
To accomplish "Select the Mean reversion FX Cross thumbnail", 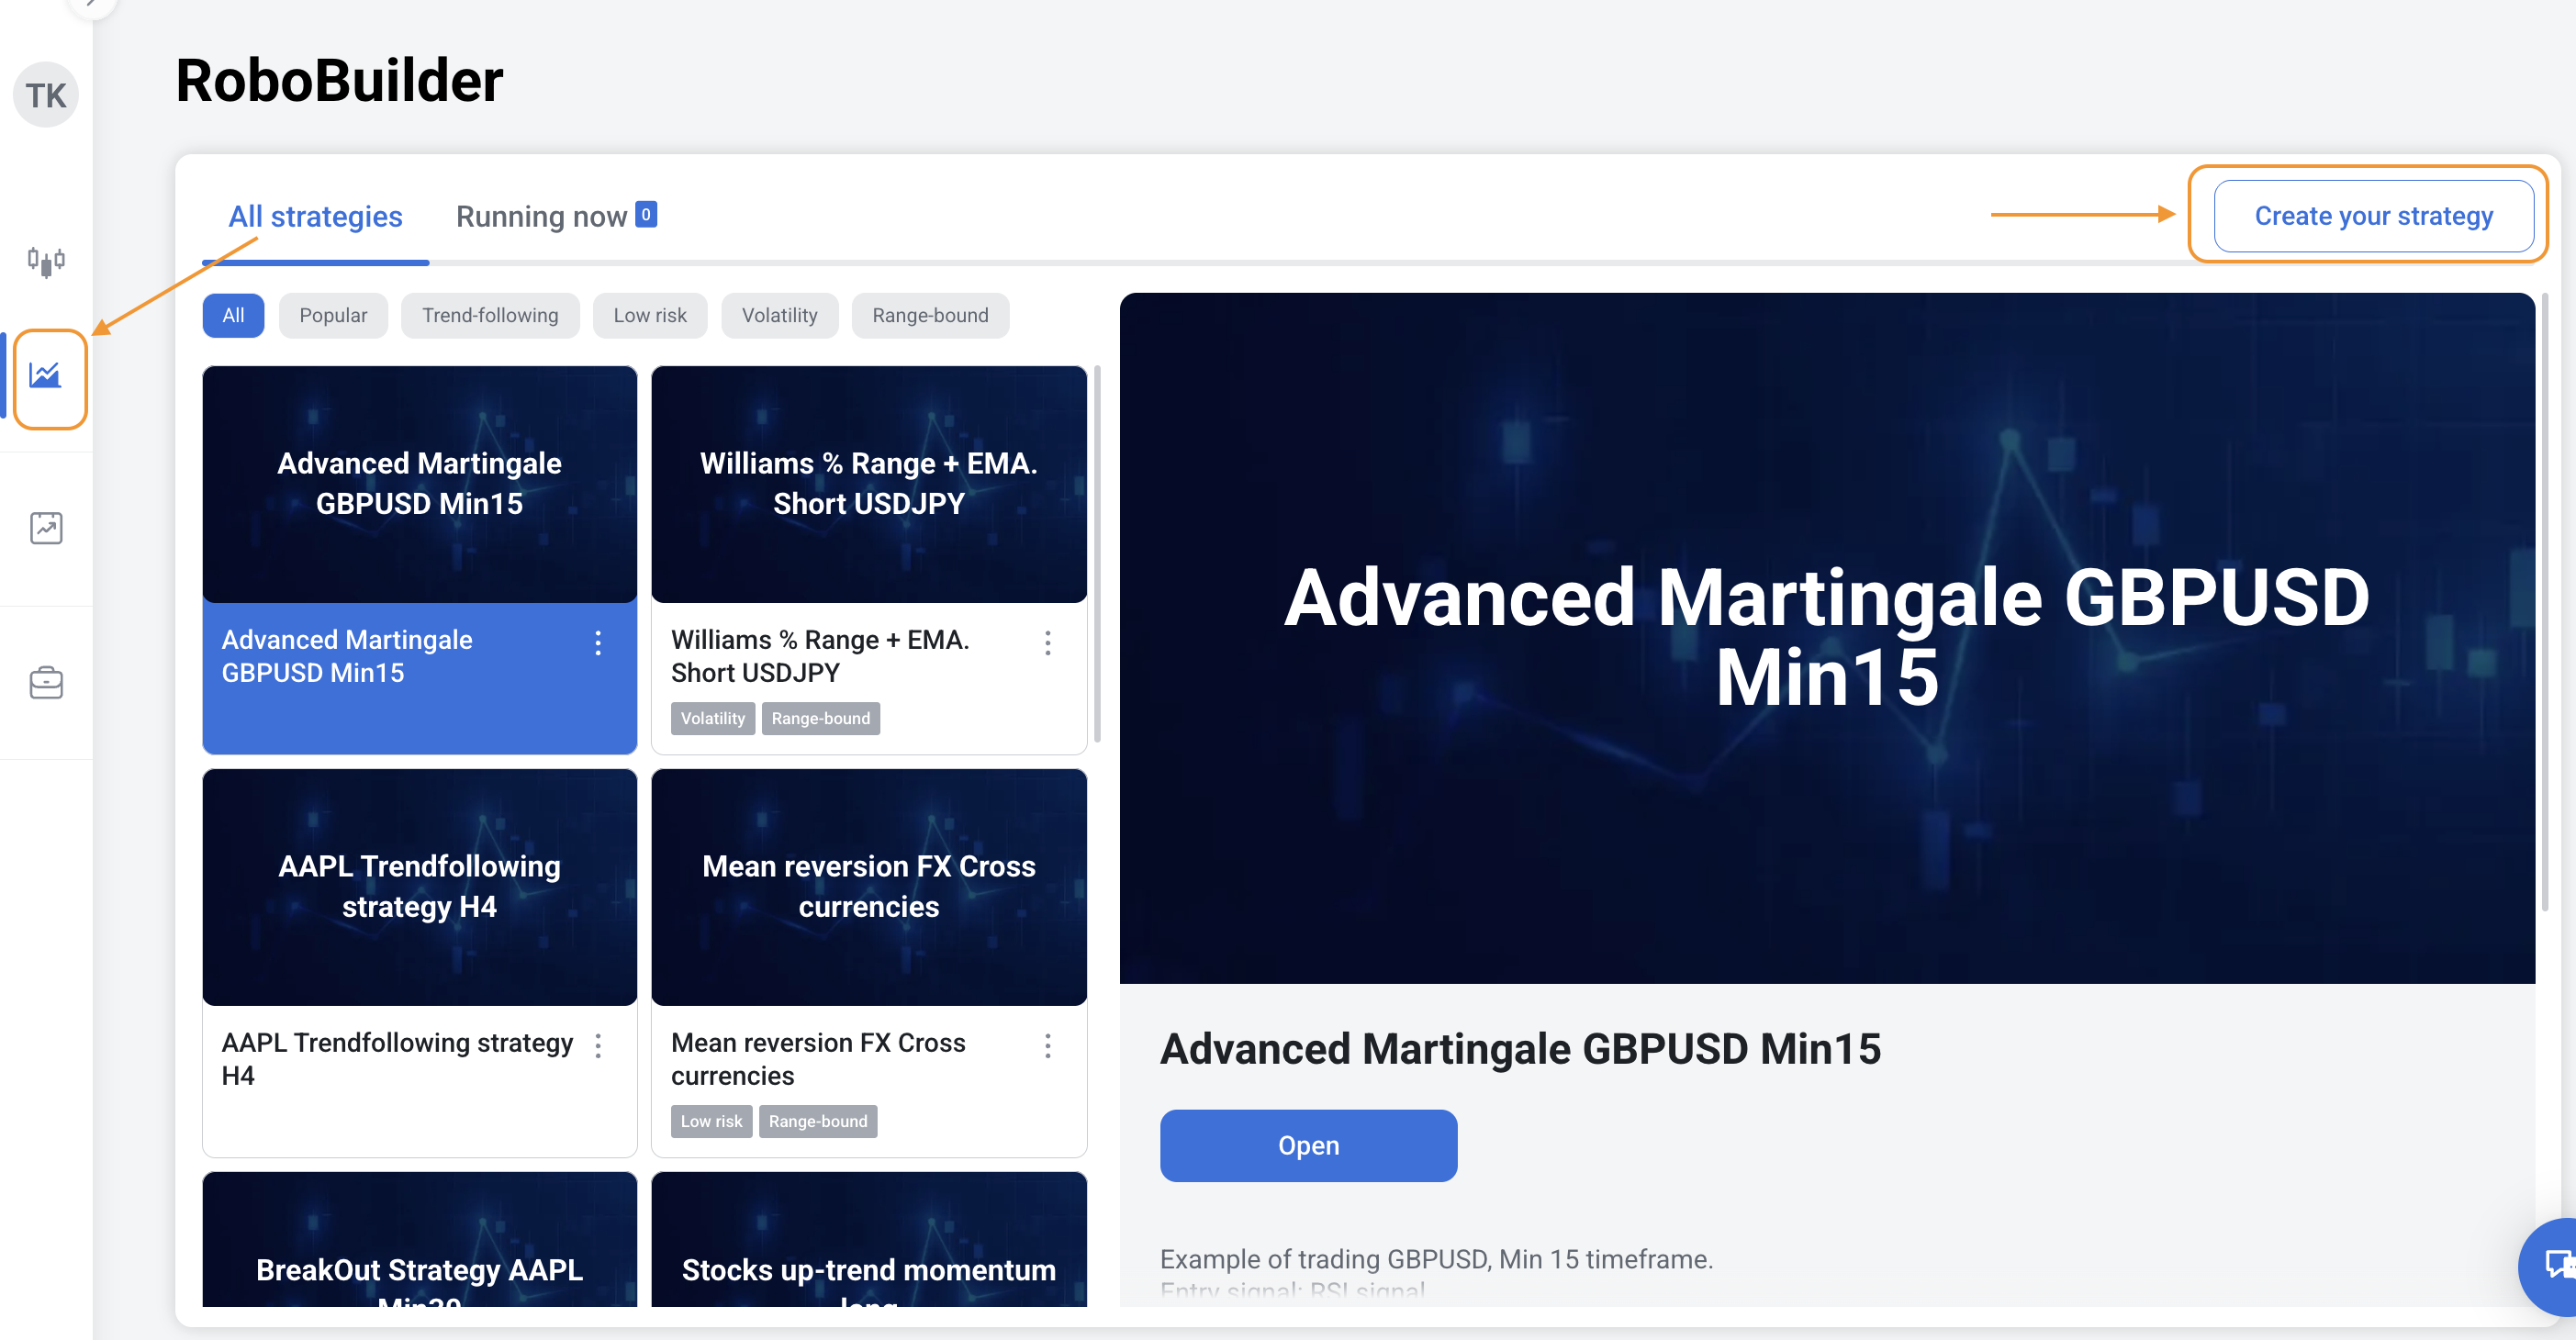I will [868, 886].
